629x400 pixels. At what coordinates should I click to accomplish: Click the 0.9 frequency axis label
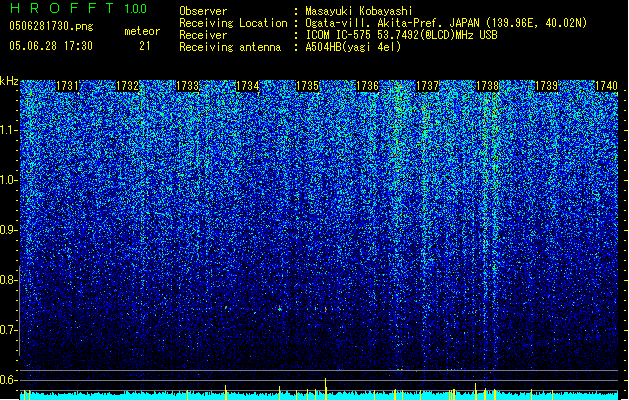click(9, 230)
